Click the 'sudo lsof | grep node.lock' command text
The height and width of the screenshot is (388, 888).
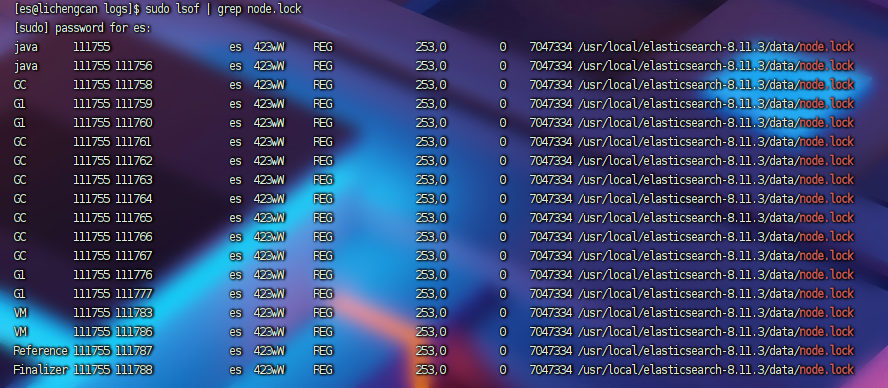pyautogui.click(x=223, y=9)
